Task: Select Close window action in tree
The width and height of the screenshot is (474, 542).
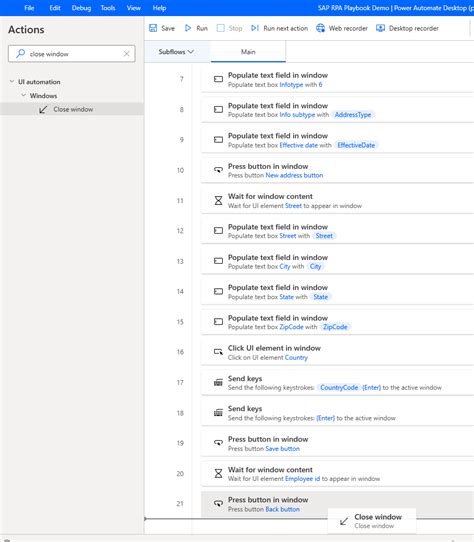Action: click(72, 109)
